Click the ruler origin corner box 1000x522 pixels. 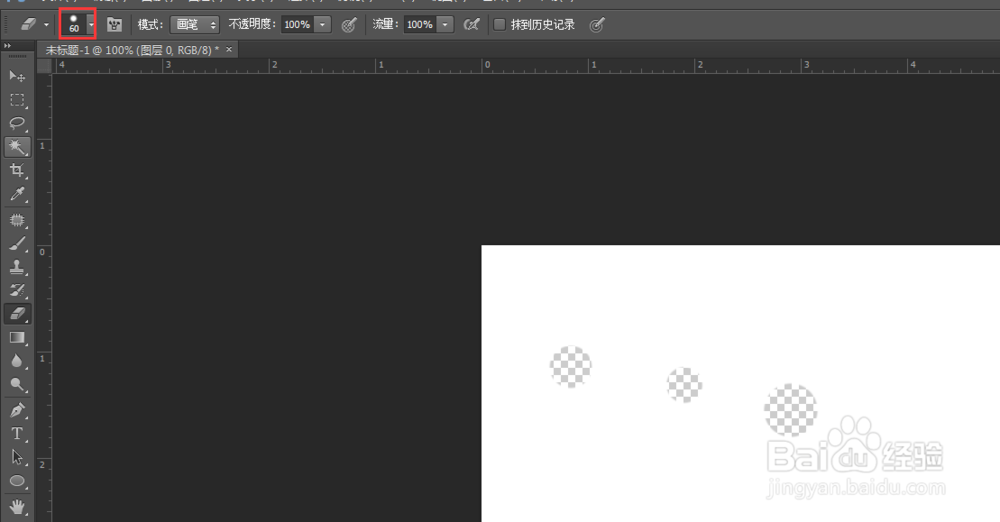coord(44,66)
